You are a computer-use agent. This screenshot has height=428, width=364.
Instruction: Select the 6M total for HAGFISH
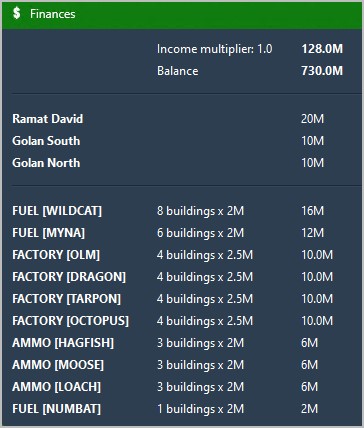(309, 343)
